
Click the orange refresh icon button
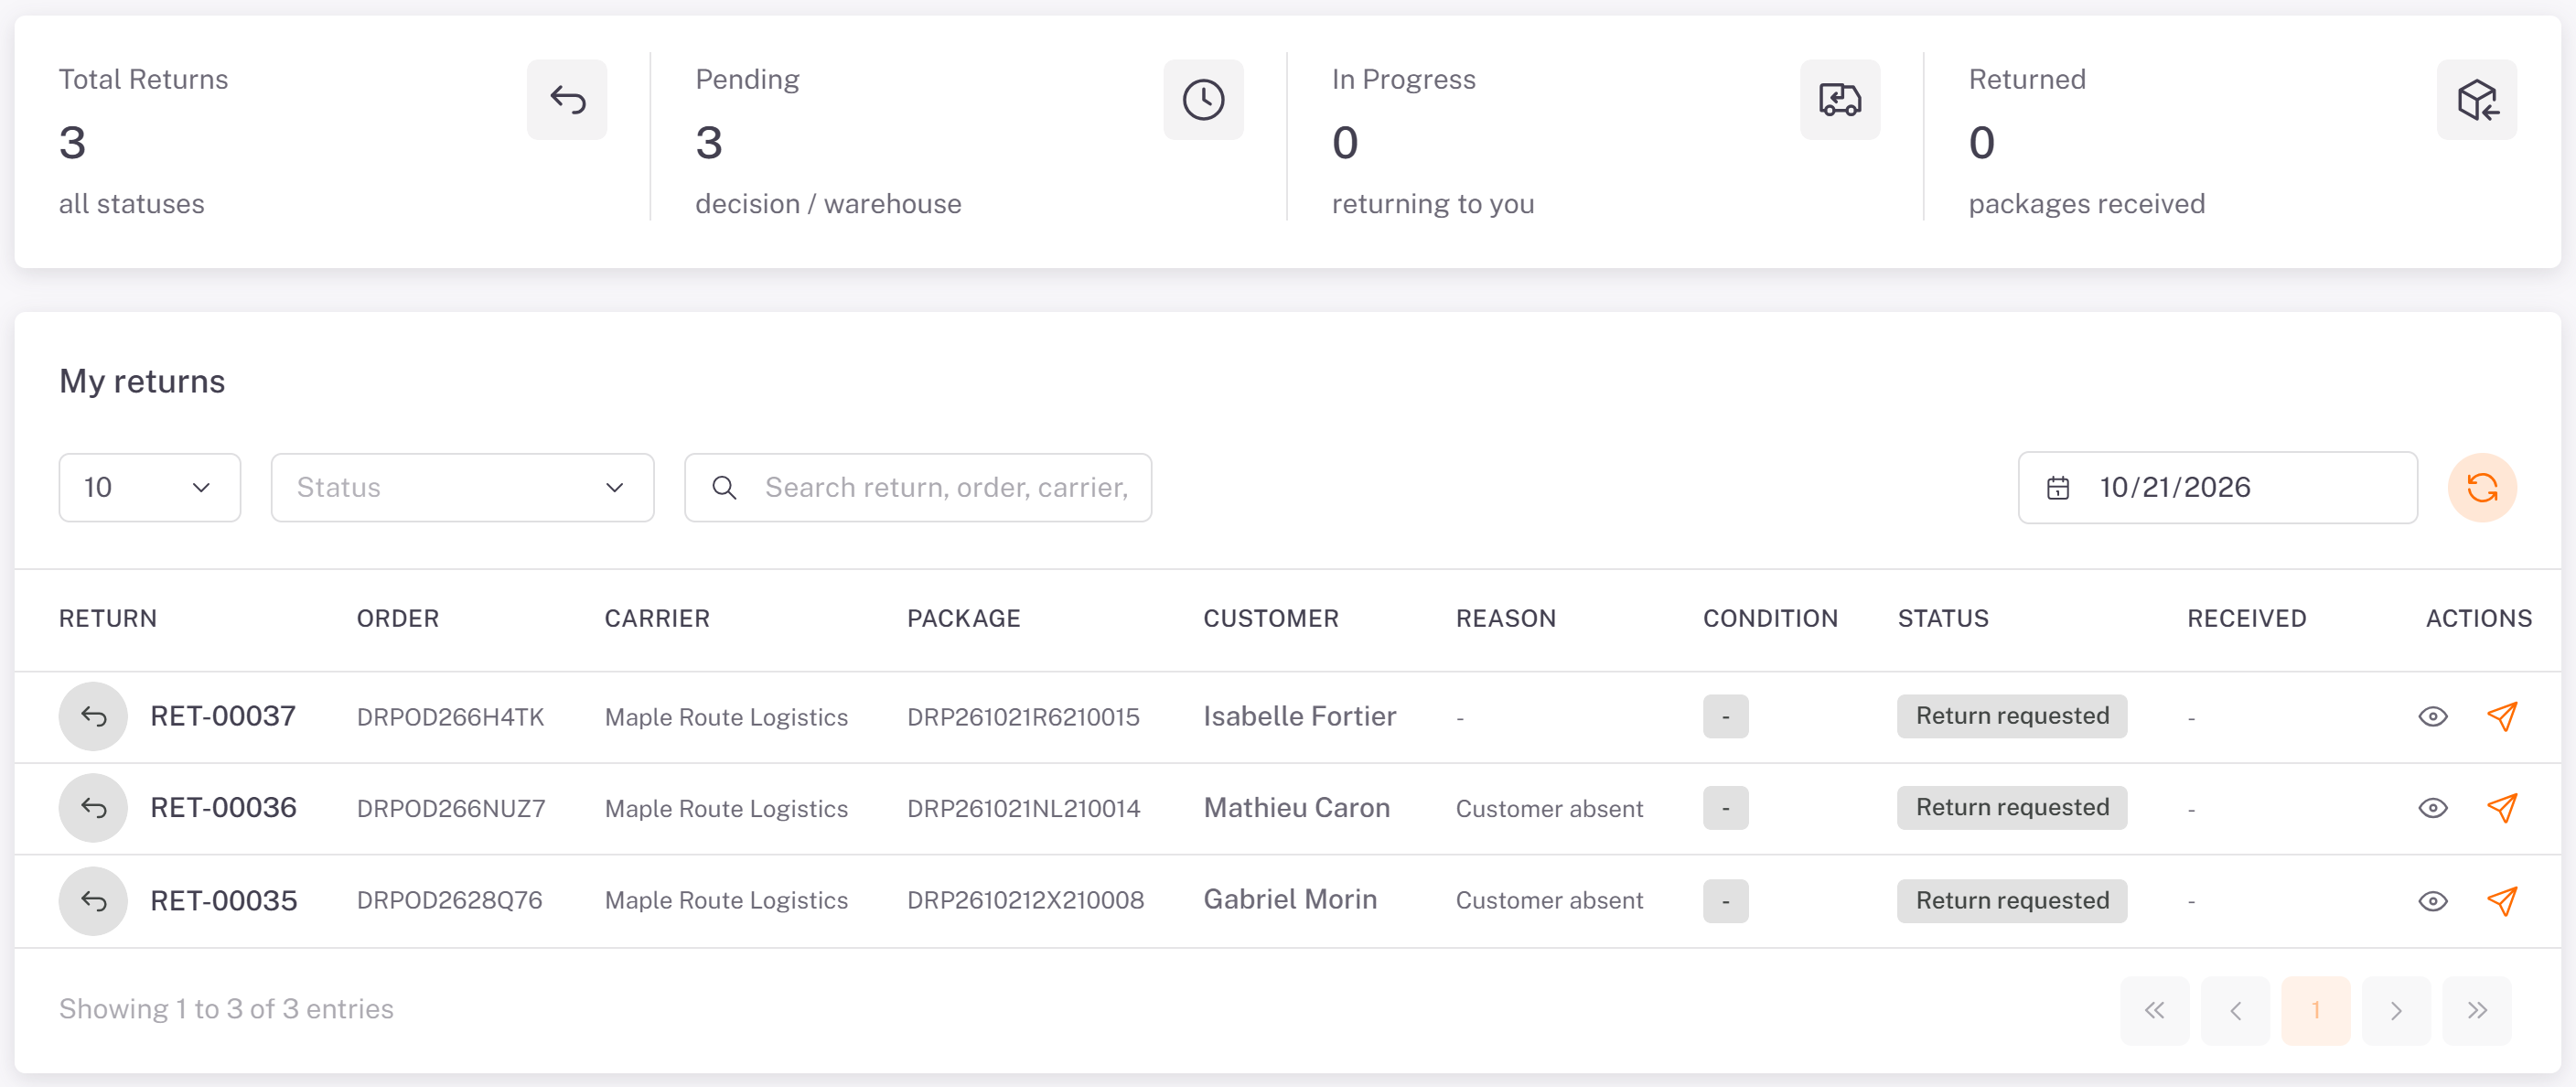point(2481,488)
